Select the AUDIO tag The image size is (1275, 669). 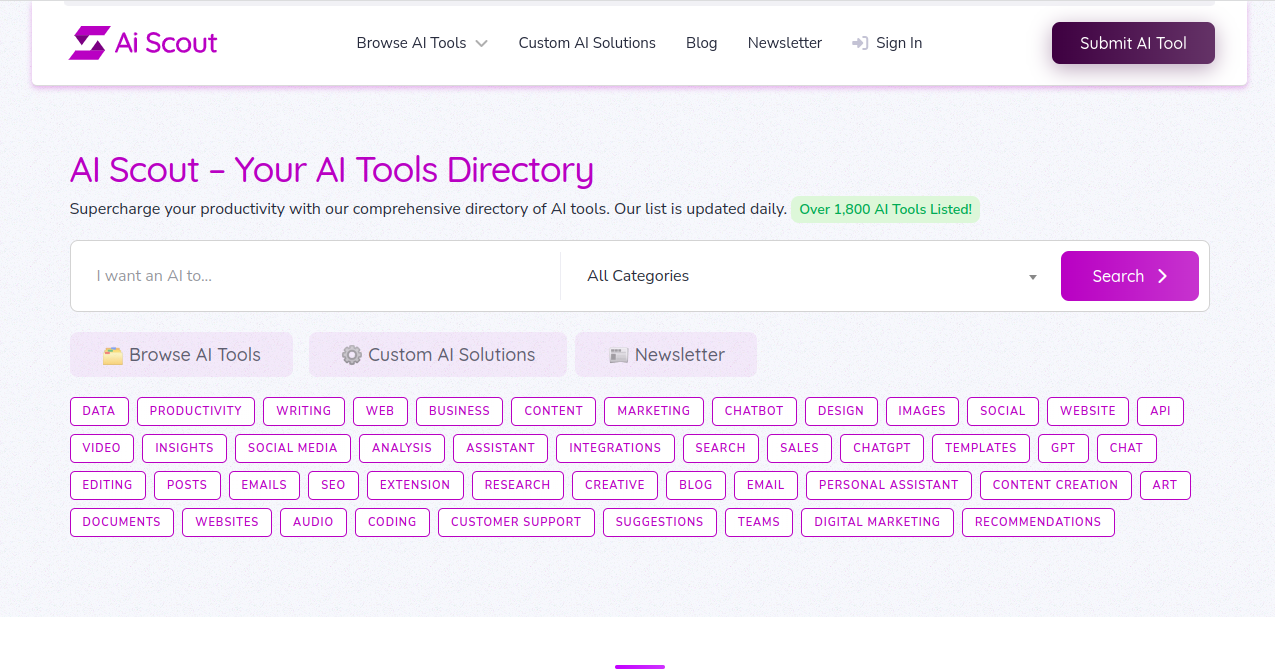click(x=313, y=522)
